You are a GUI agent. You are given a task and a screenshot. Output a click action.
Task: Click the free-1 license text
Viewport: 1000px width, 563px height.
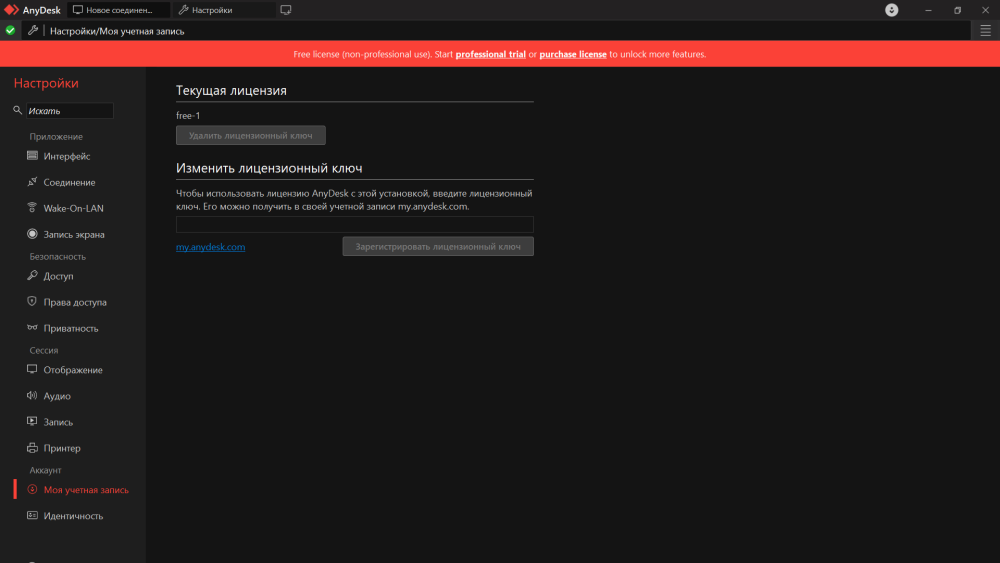coord(188,115)
